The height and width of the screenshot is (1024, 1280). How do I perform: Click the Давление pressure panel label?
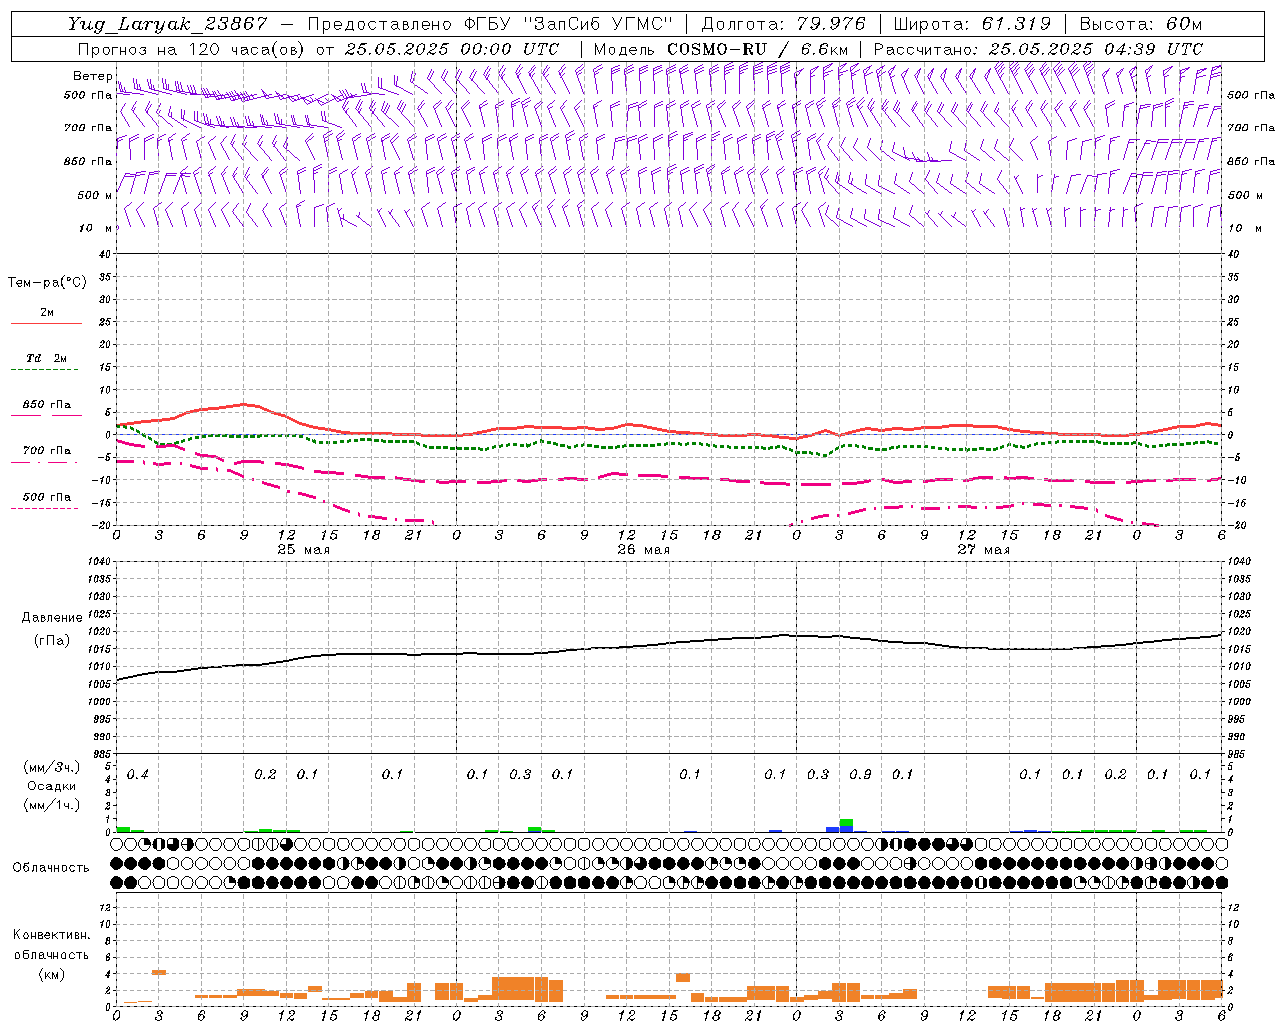point(52,618)
